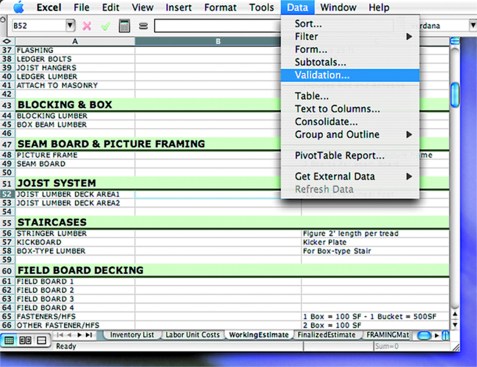Image resolution: width=477 pixels, height=367 pixels.
Task: Choose PivotTable Report... item
Action: tap(350, 155)
